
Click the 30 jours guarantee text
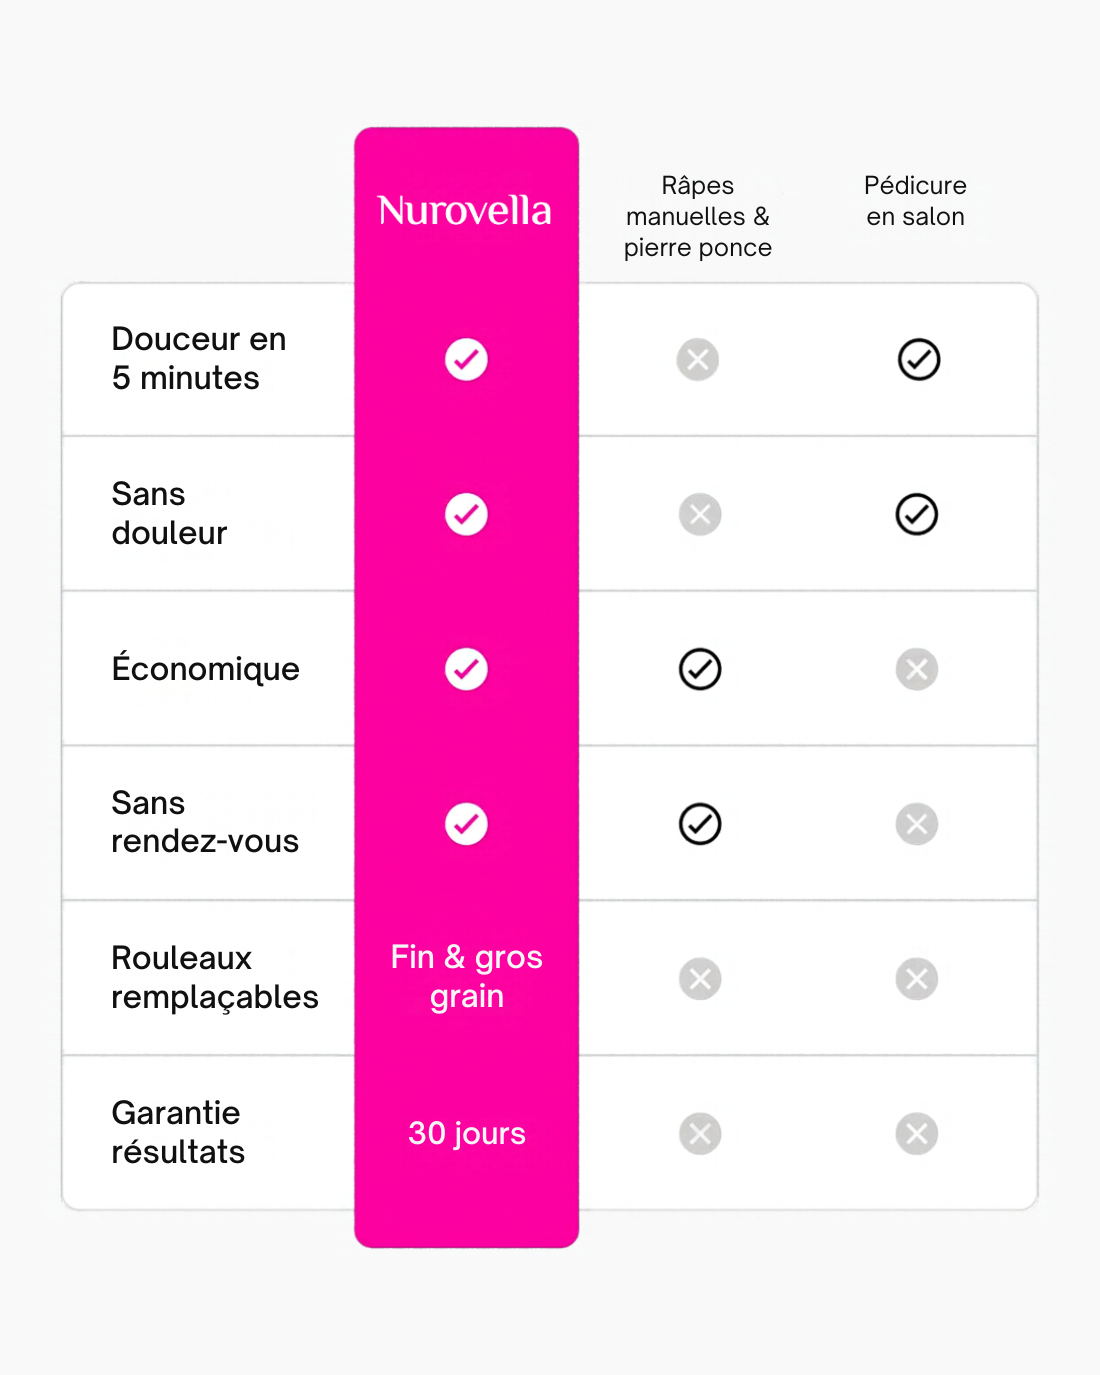pos(467,1133)
